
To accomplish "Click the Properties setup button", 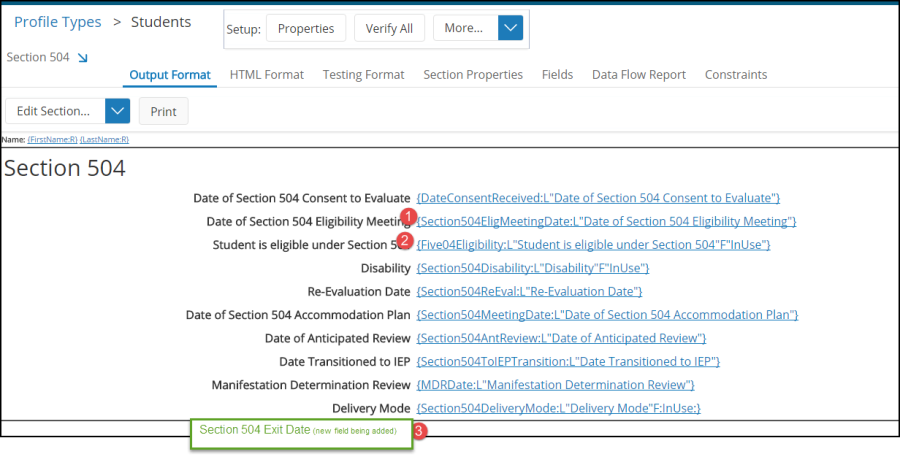I will pos(306,28).
